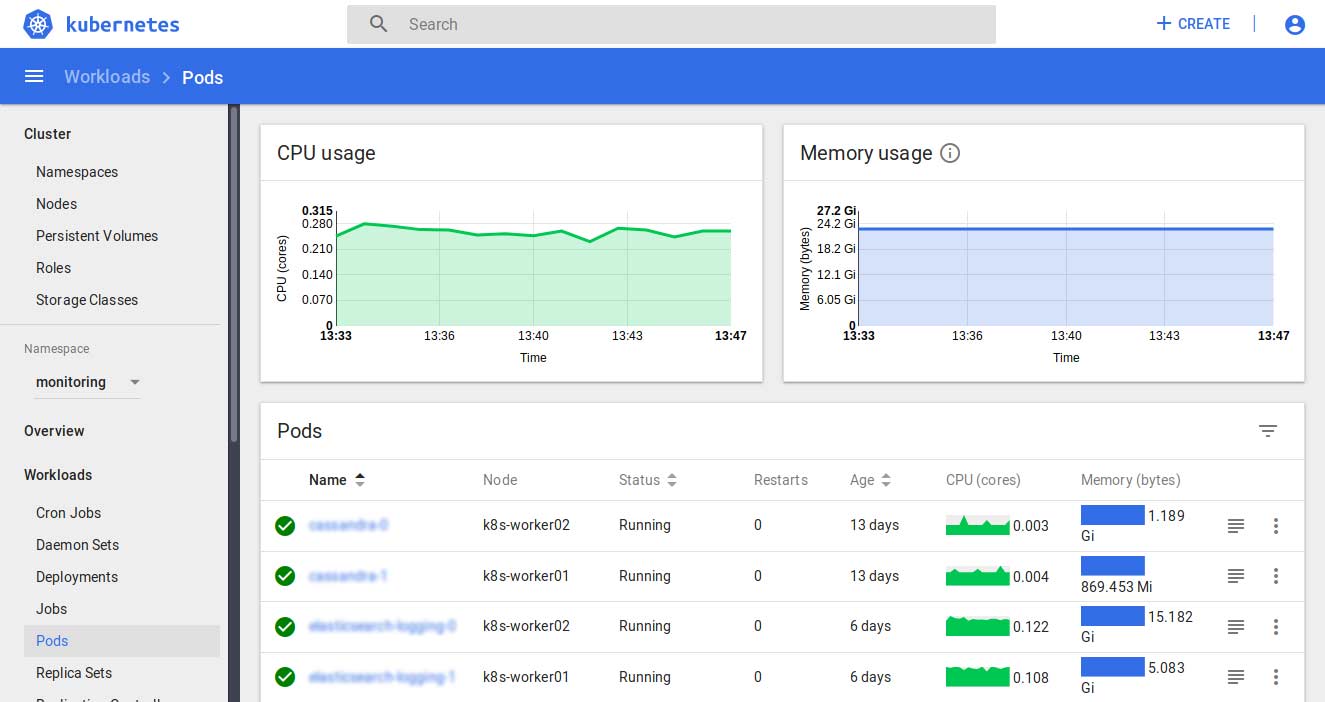Screen dimensions: 1325x702
Task: Open the elasticsearch-logging-1 pod link
Action: pyautogui.click(x=382, y=677)
